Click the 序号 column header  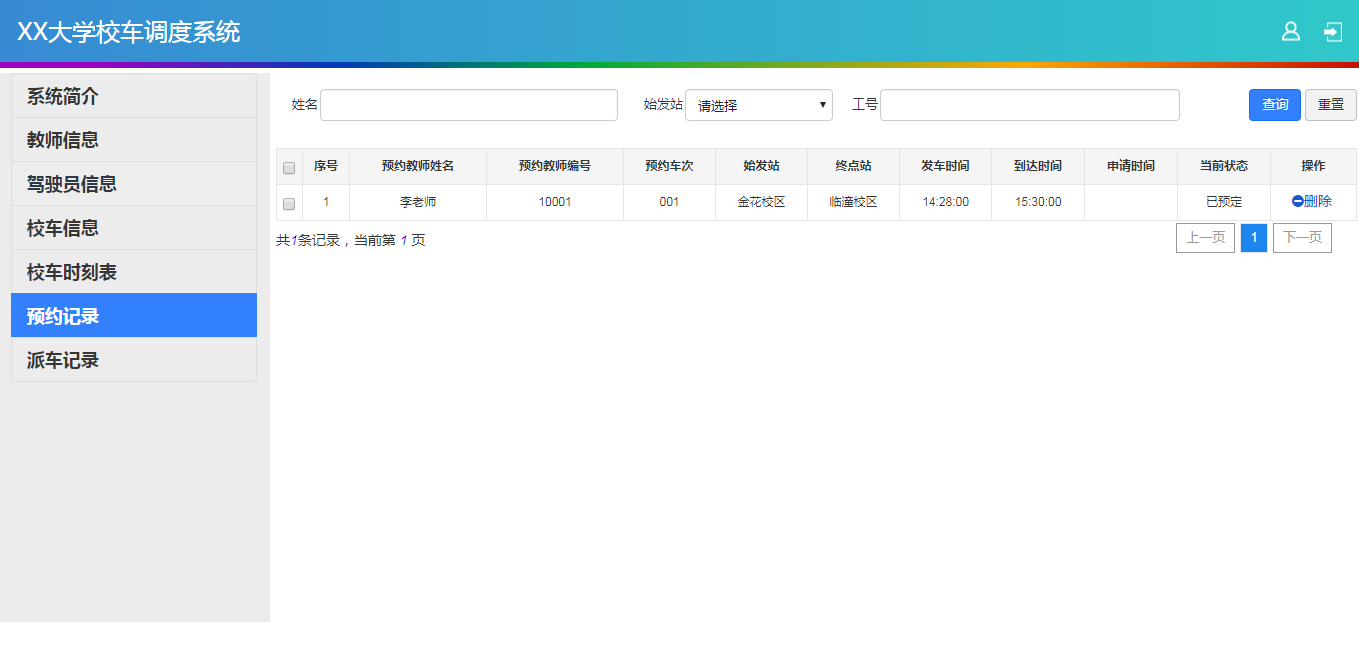coord(326,166)
